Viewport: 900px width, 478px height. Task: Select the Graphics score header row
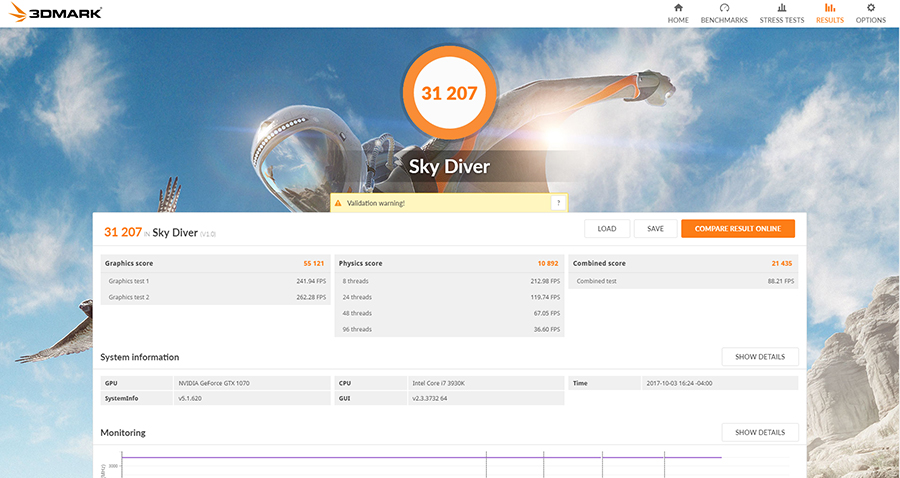tap(215, 263)
